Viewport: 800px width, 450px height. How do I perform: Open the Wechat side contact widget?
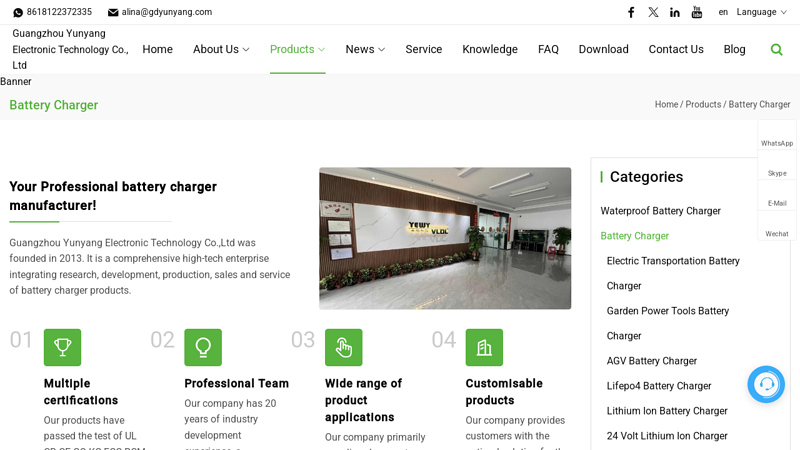tap(777, 228)
